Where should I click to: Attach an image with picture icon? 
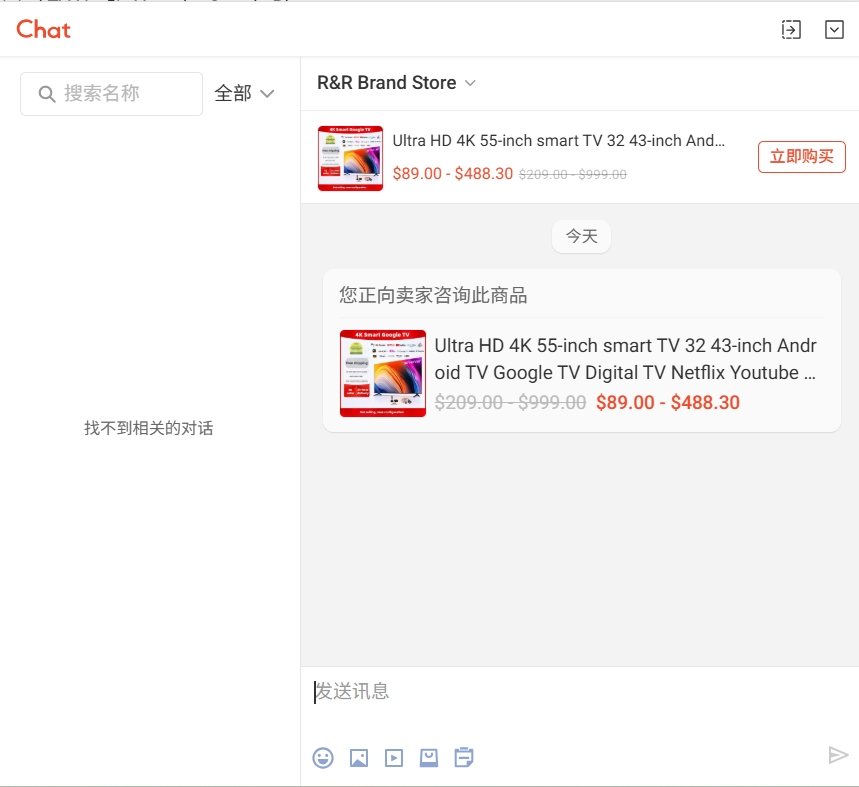point(359,758)
